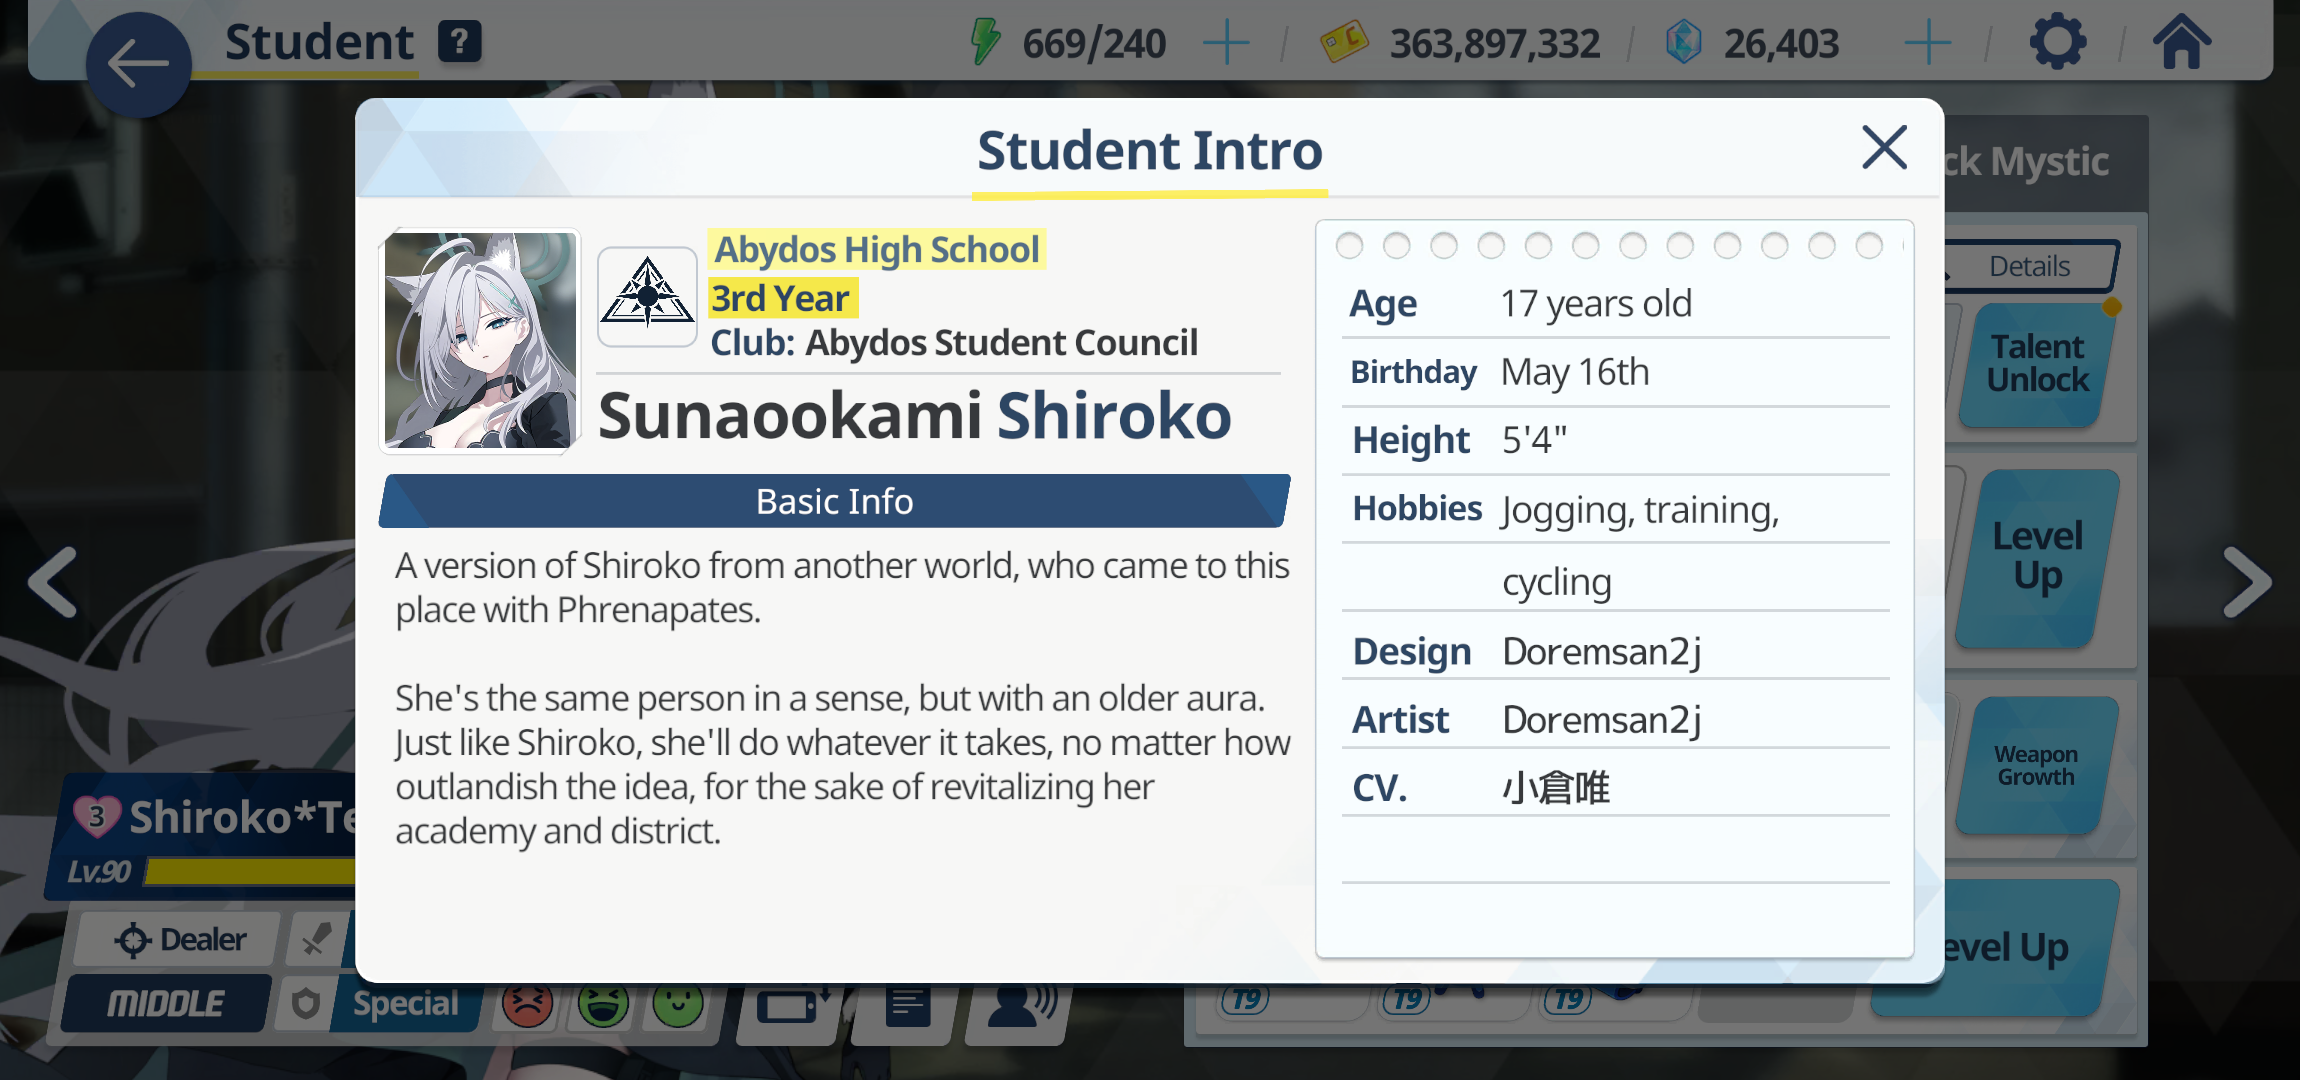Tap the smiling face emote icon
Screen dimensions: 2300x1080
[678, 1004]
